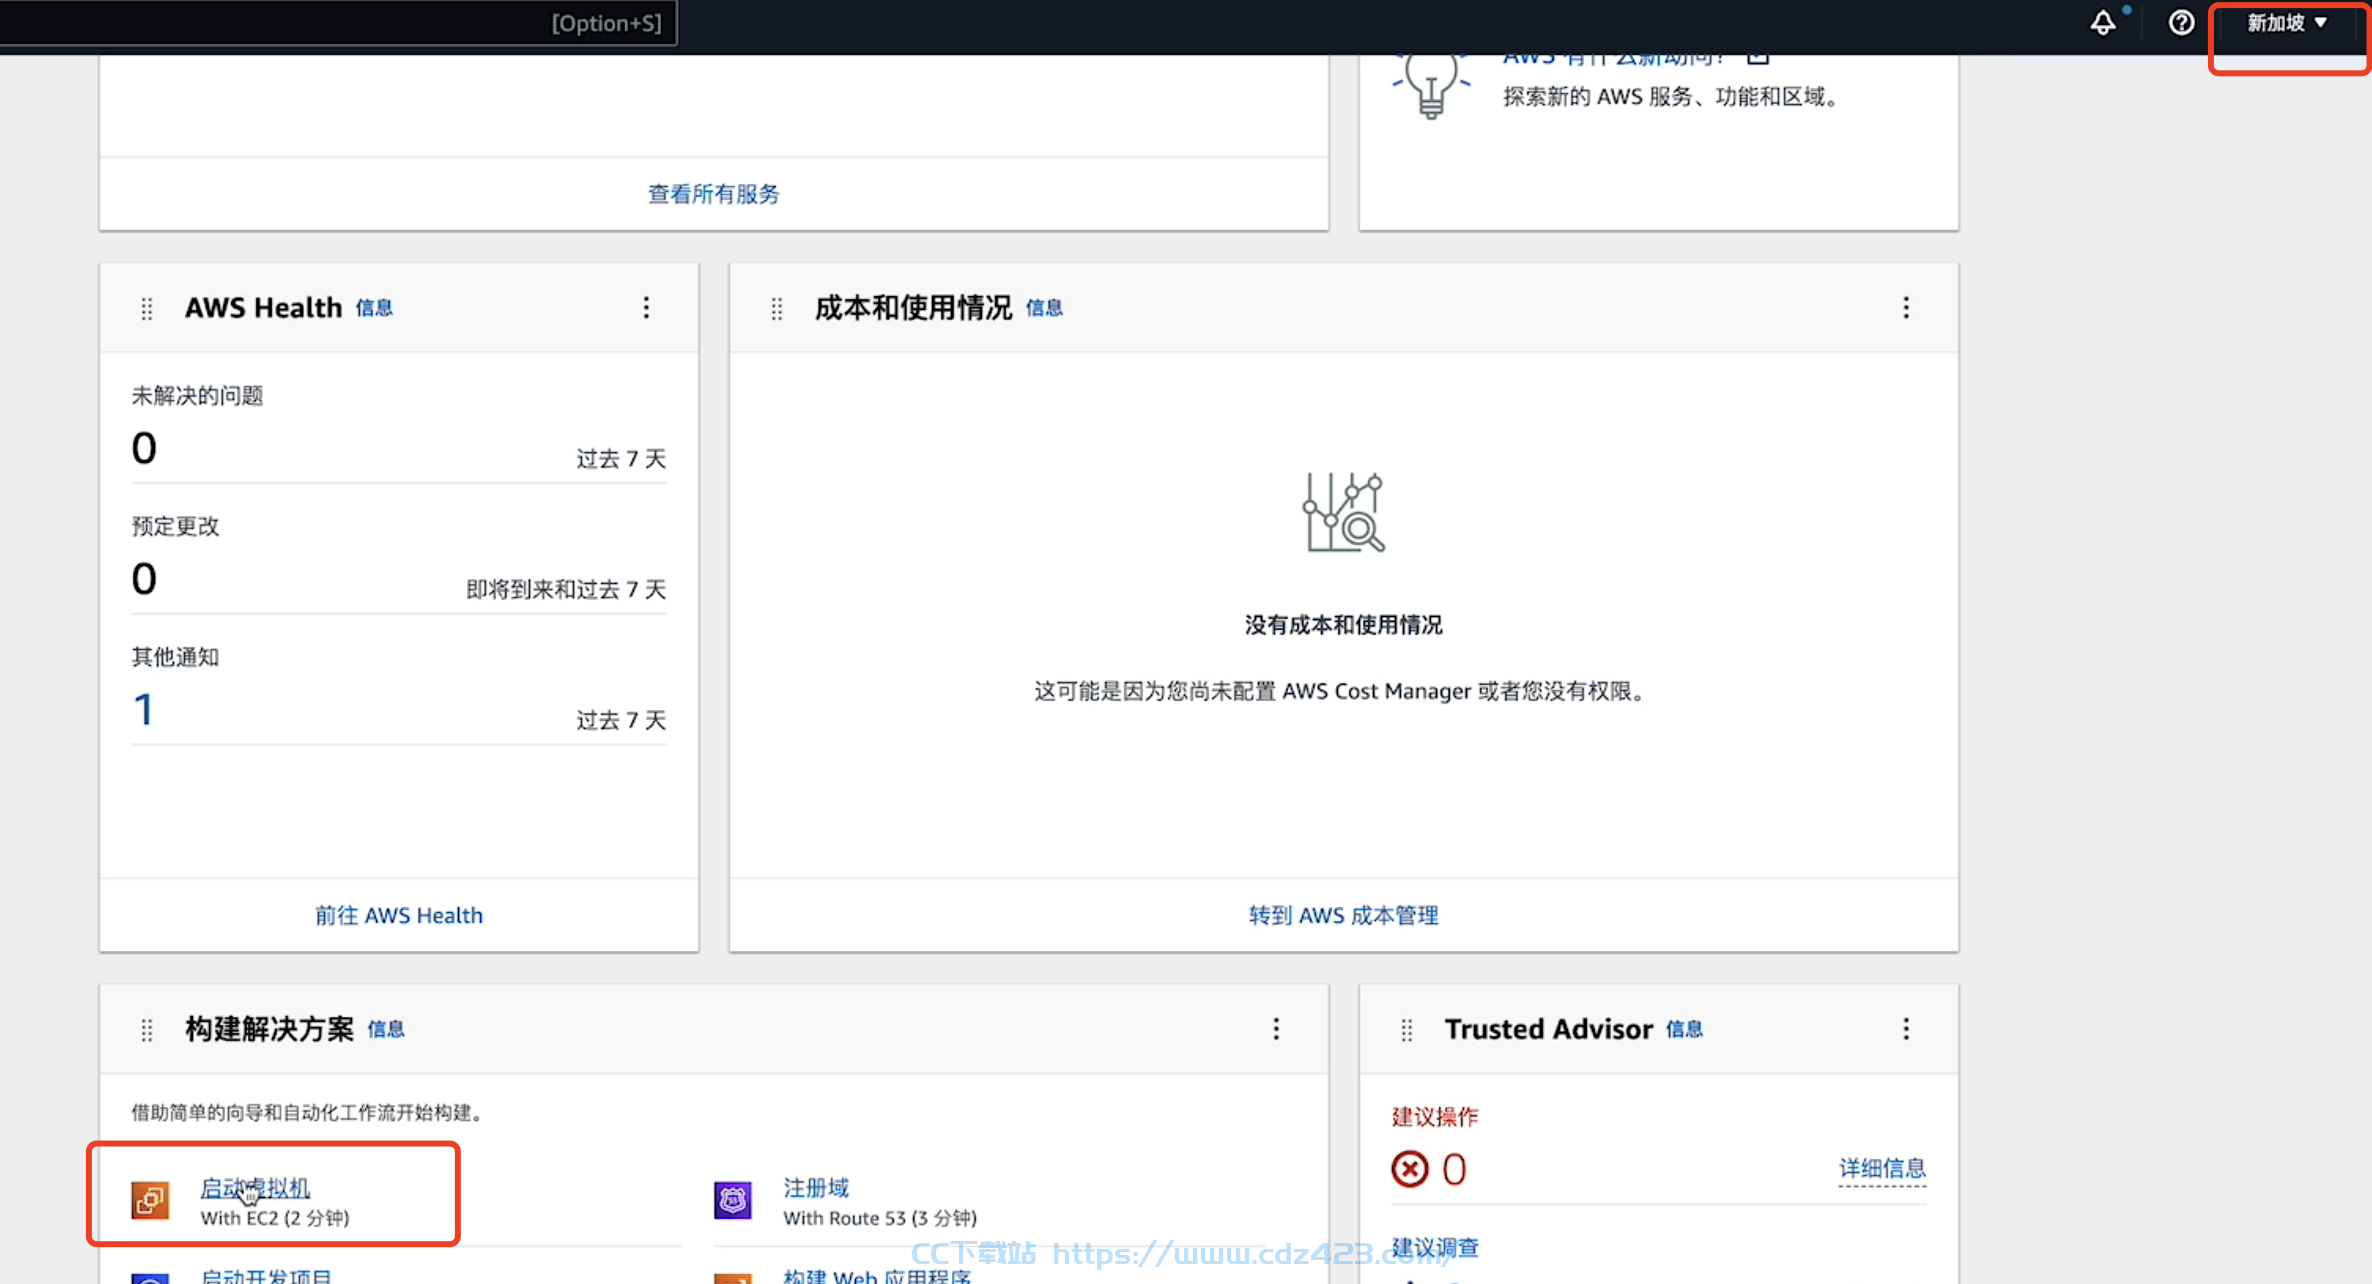This screenshot has height=1284, width=2372.
Task: Open 信息 link beside AWS Health
Action: [x=374, y=308]
